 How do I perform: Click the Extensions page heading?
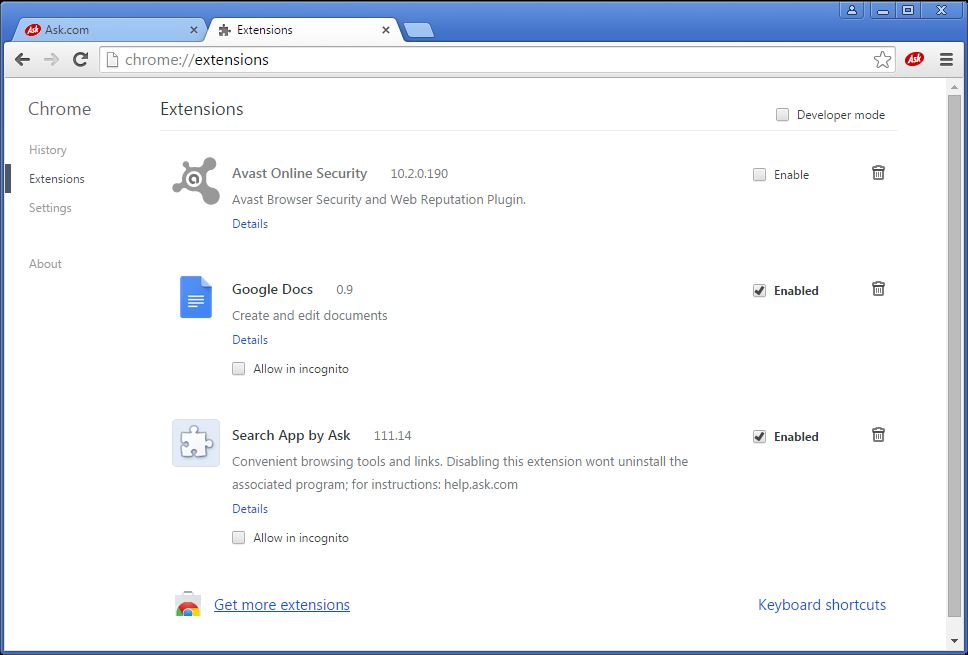click(x=202, y=109)
